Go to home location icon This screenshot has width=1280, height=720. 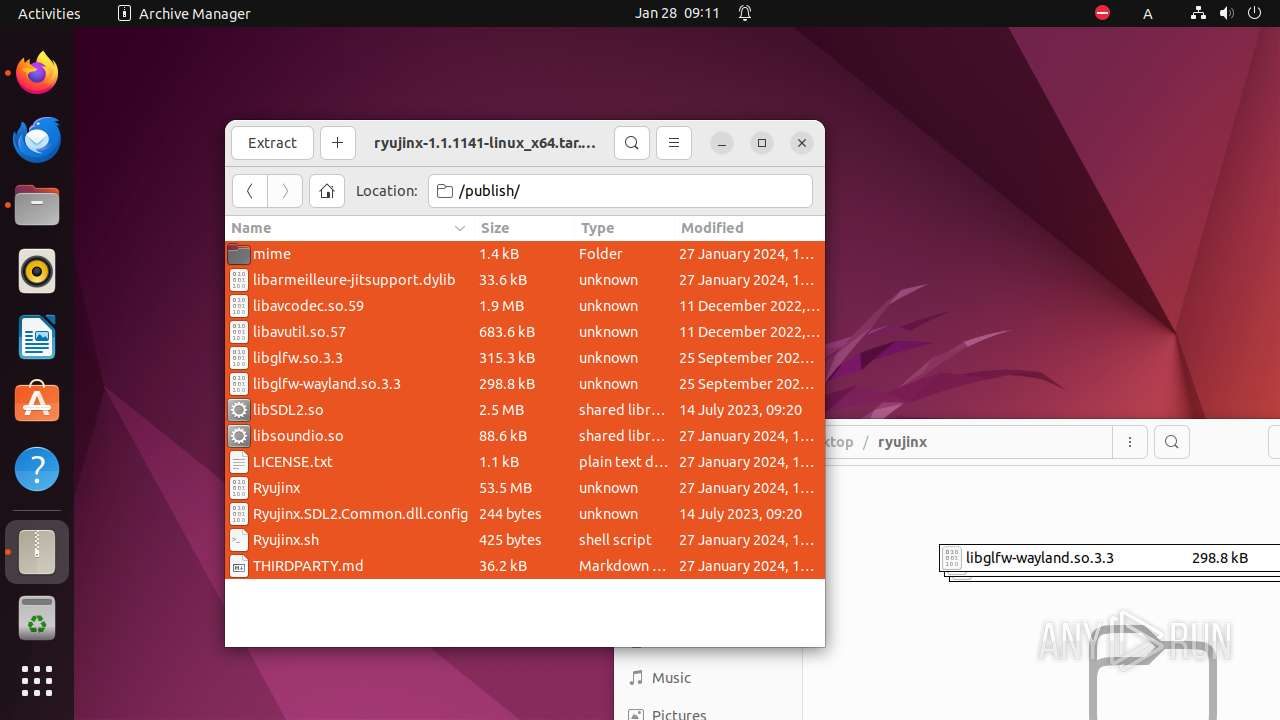(x=327, y=191)
